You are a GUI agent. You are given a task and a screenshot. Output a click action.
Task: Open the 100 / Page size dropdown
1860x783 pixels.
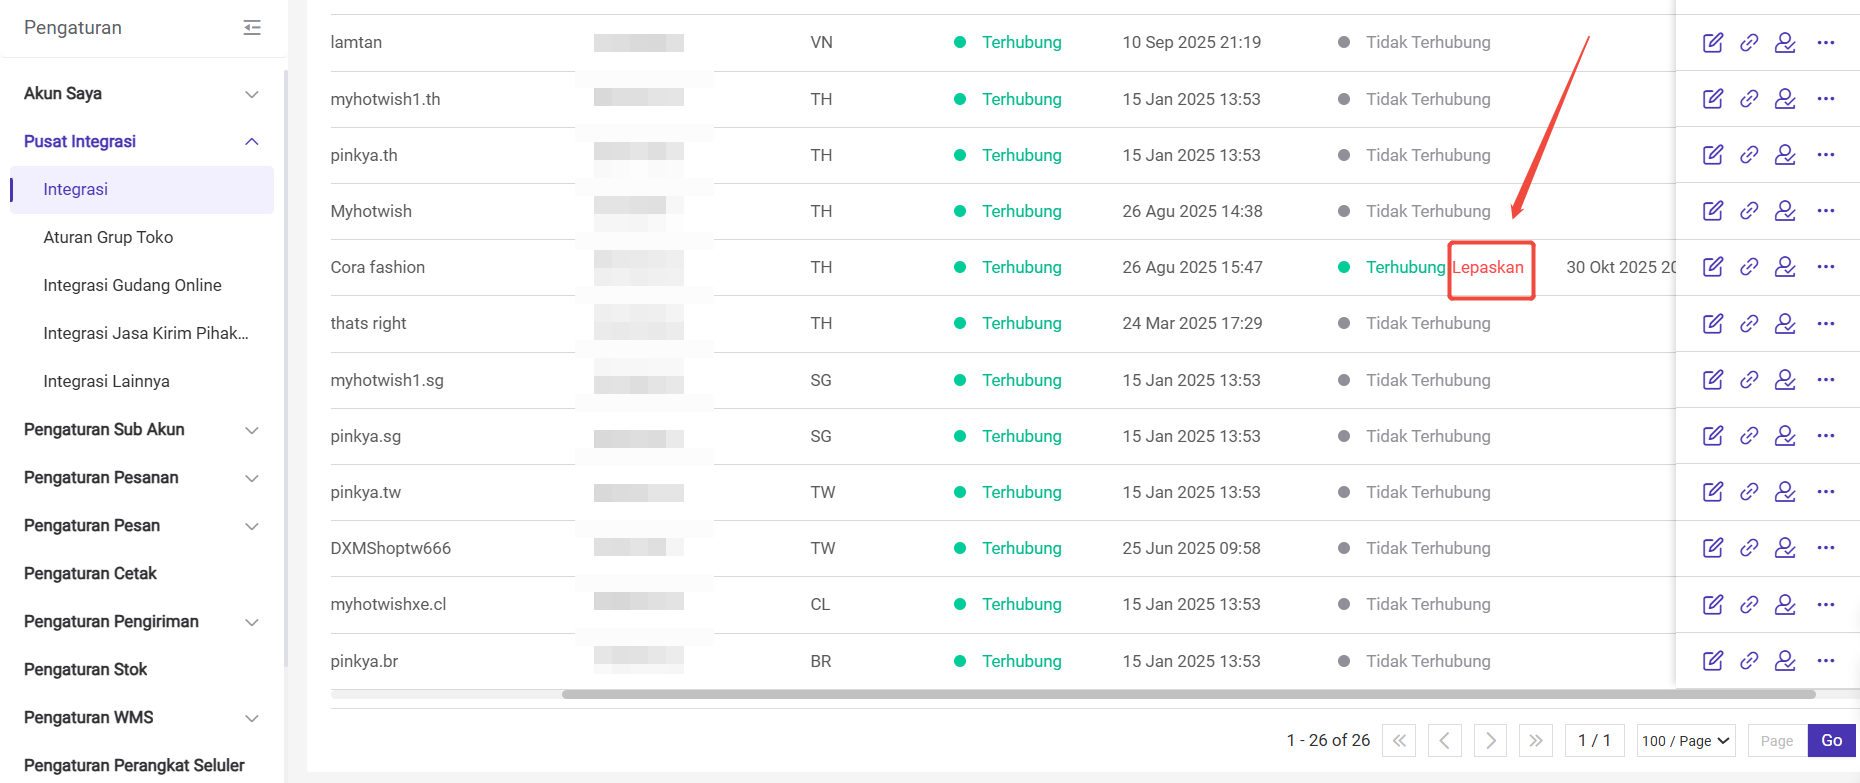coord(1685,741)
